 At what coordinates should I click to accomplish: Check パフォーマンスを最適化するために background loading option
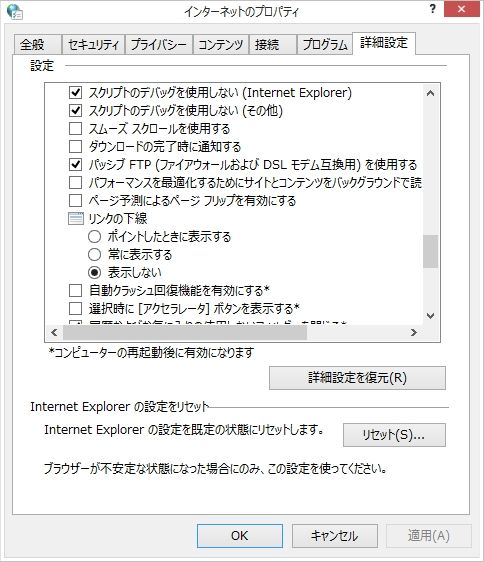click(75, 182)
